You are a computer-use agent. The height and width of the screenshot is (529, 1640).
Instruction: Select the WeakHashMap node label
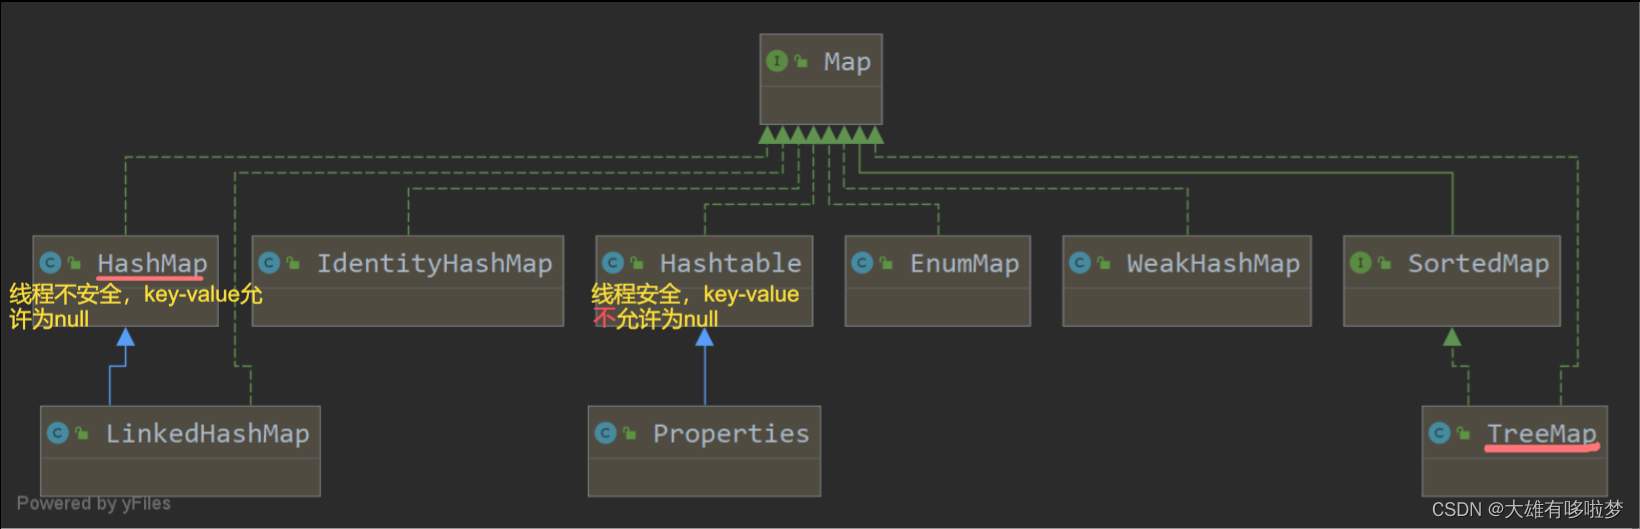click(1213, 263)
